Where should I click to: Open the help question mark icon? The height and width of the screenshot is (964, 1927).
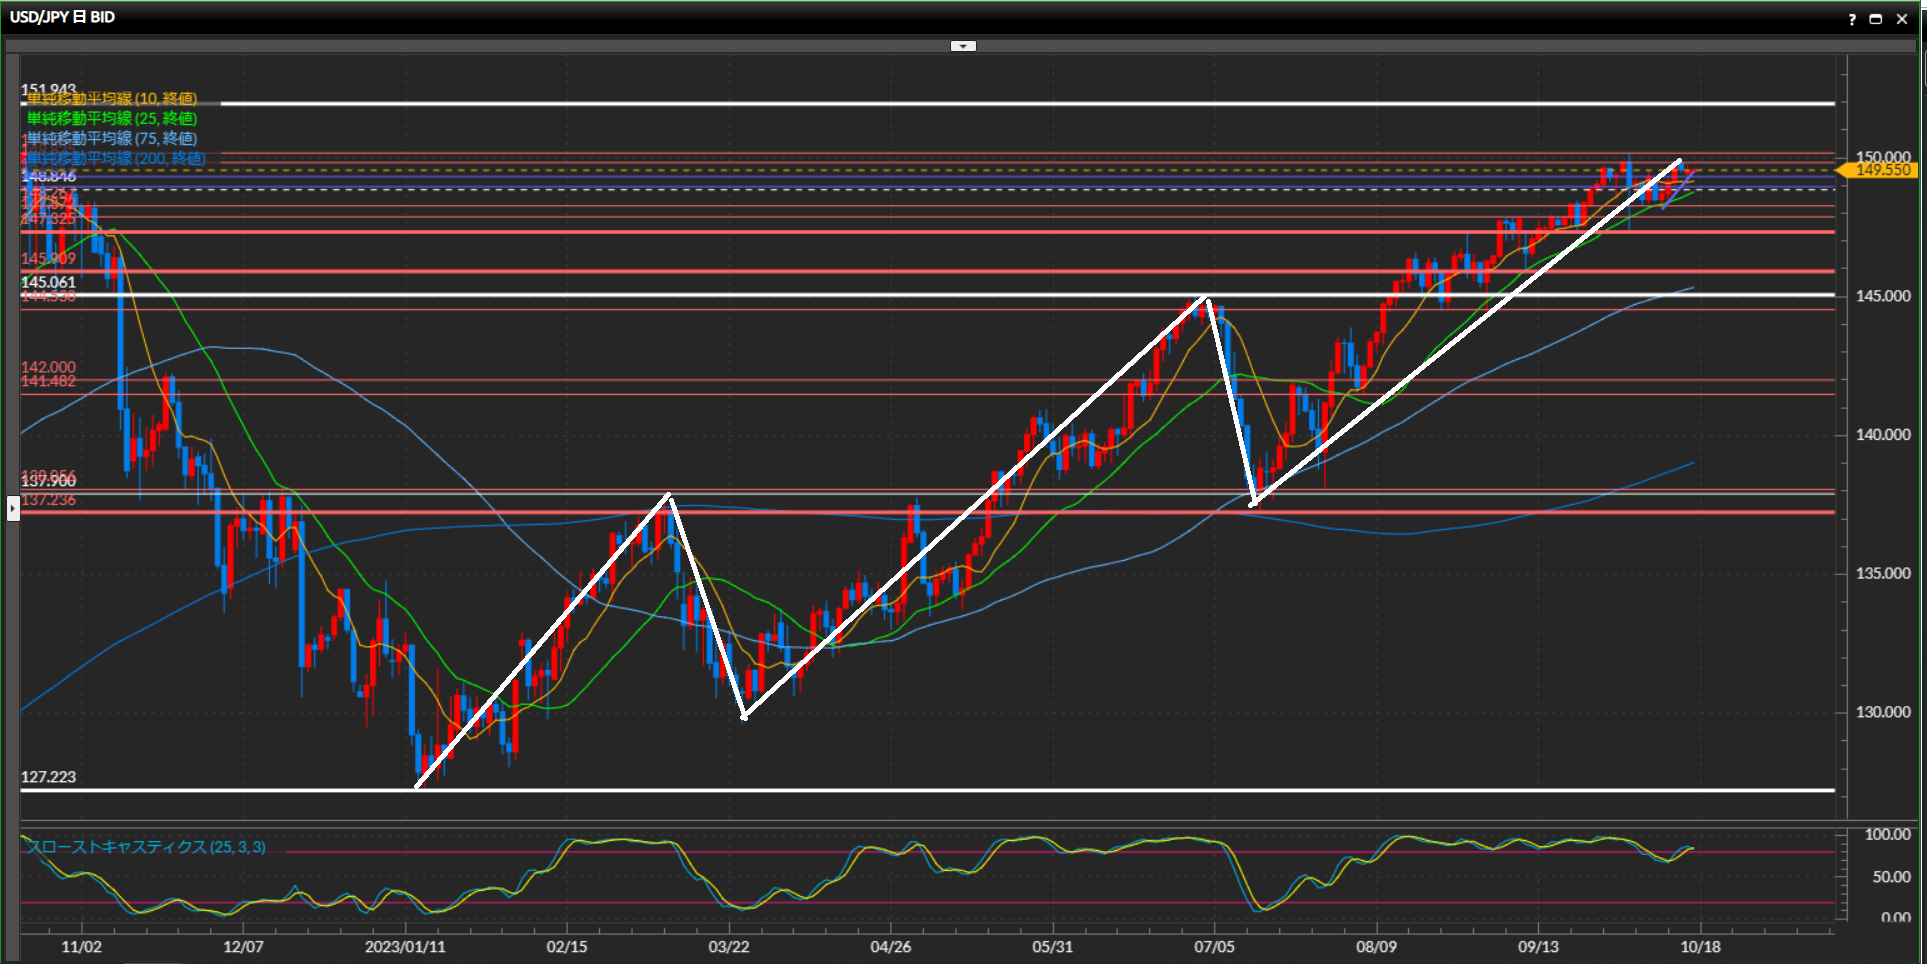[x=1852, y=19]
